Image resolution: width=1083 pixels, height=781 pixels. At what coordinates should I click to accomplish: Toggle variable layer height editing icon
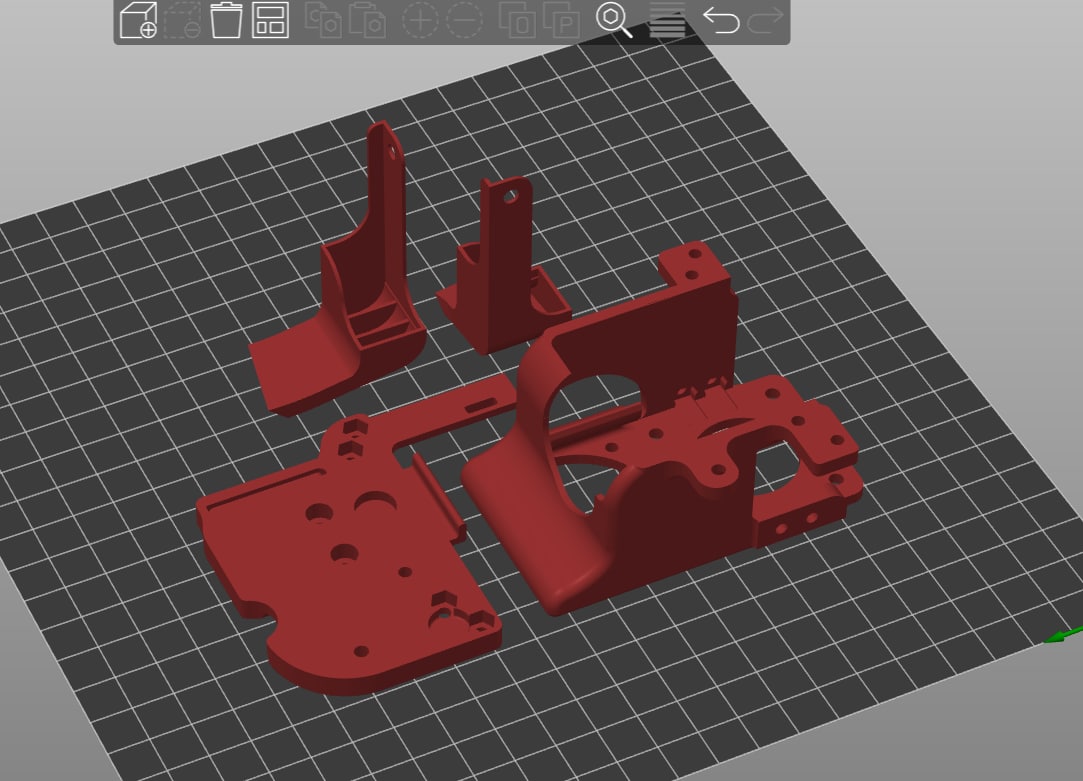click(667, 20)
